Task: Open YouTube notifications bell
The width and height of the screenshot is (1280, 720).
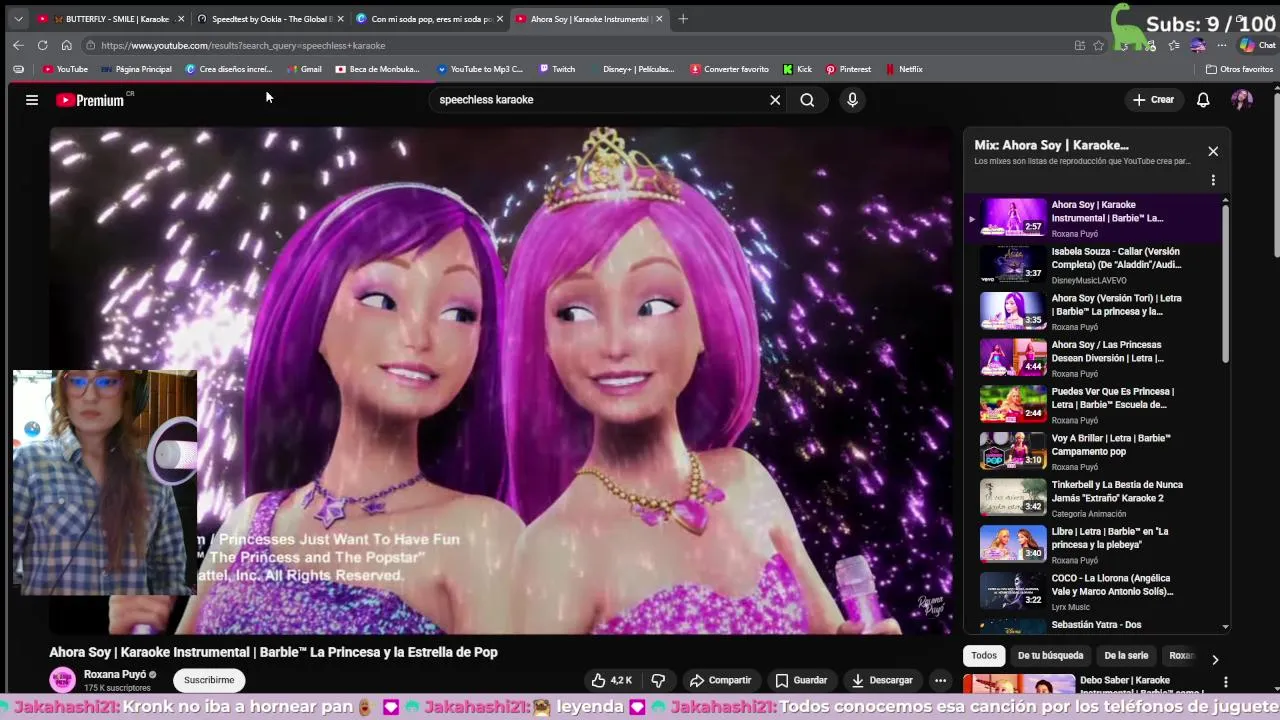Action: coord(1203,100)
